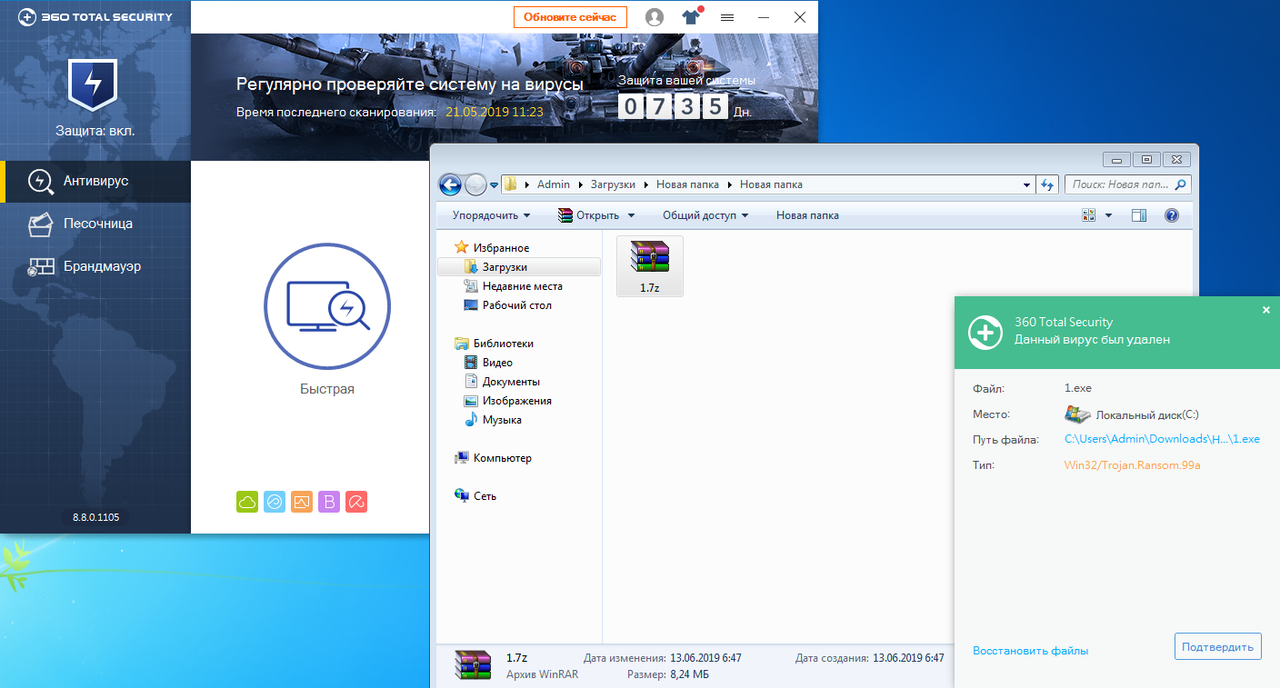Open the T-shirt themes icon
Image resolution: width=1280 pixels, height=688 pixels.
(691, 17)
